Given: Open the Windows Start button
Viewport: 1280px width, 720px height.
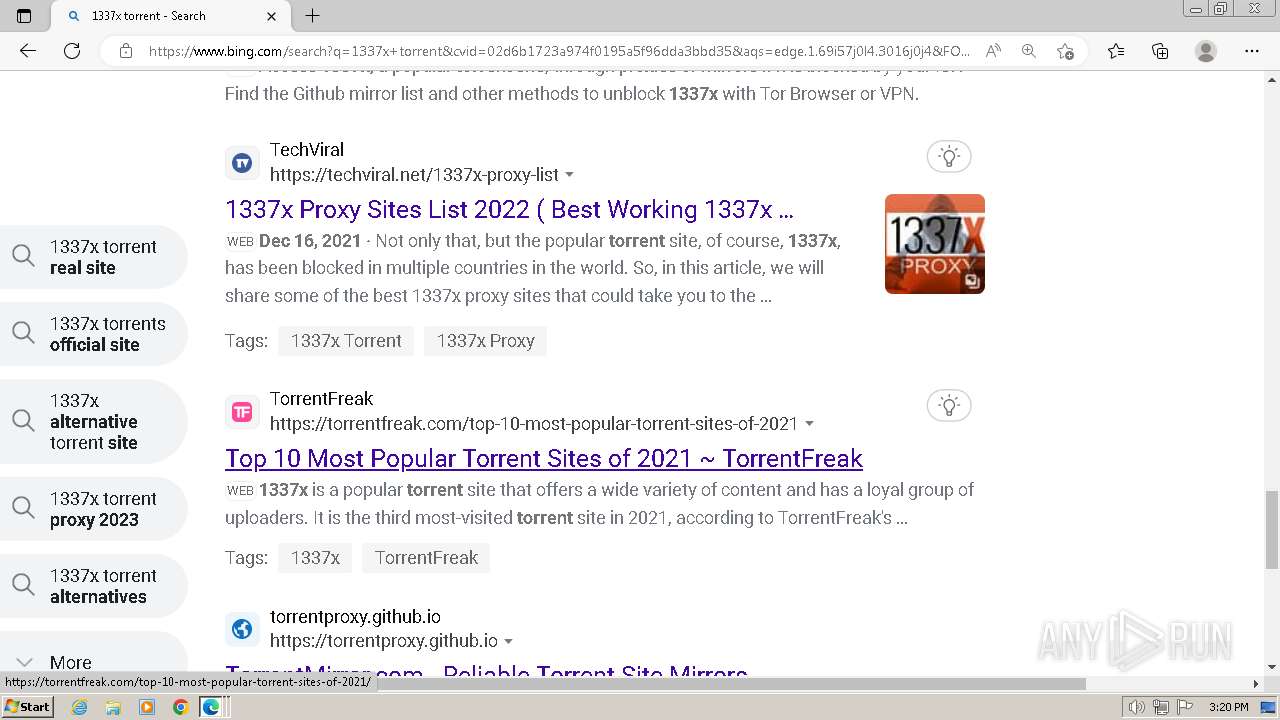Looking at the screenshot, I should coord(28,707).
